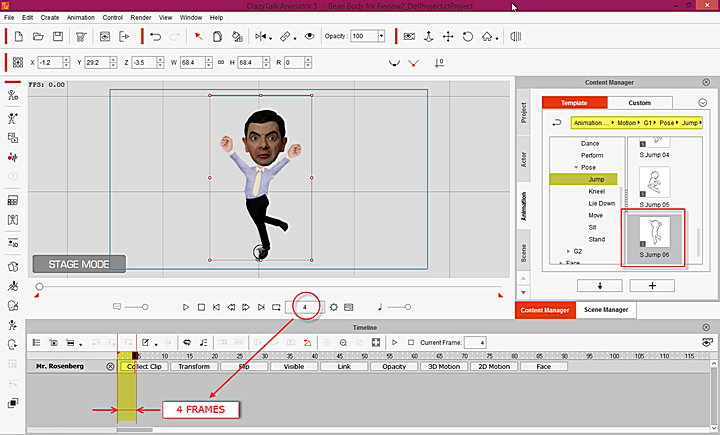The image size is (720, 435).
Task: Expand the G2 tree folder
Action: coord(567,251)
